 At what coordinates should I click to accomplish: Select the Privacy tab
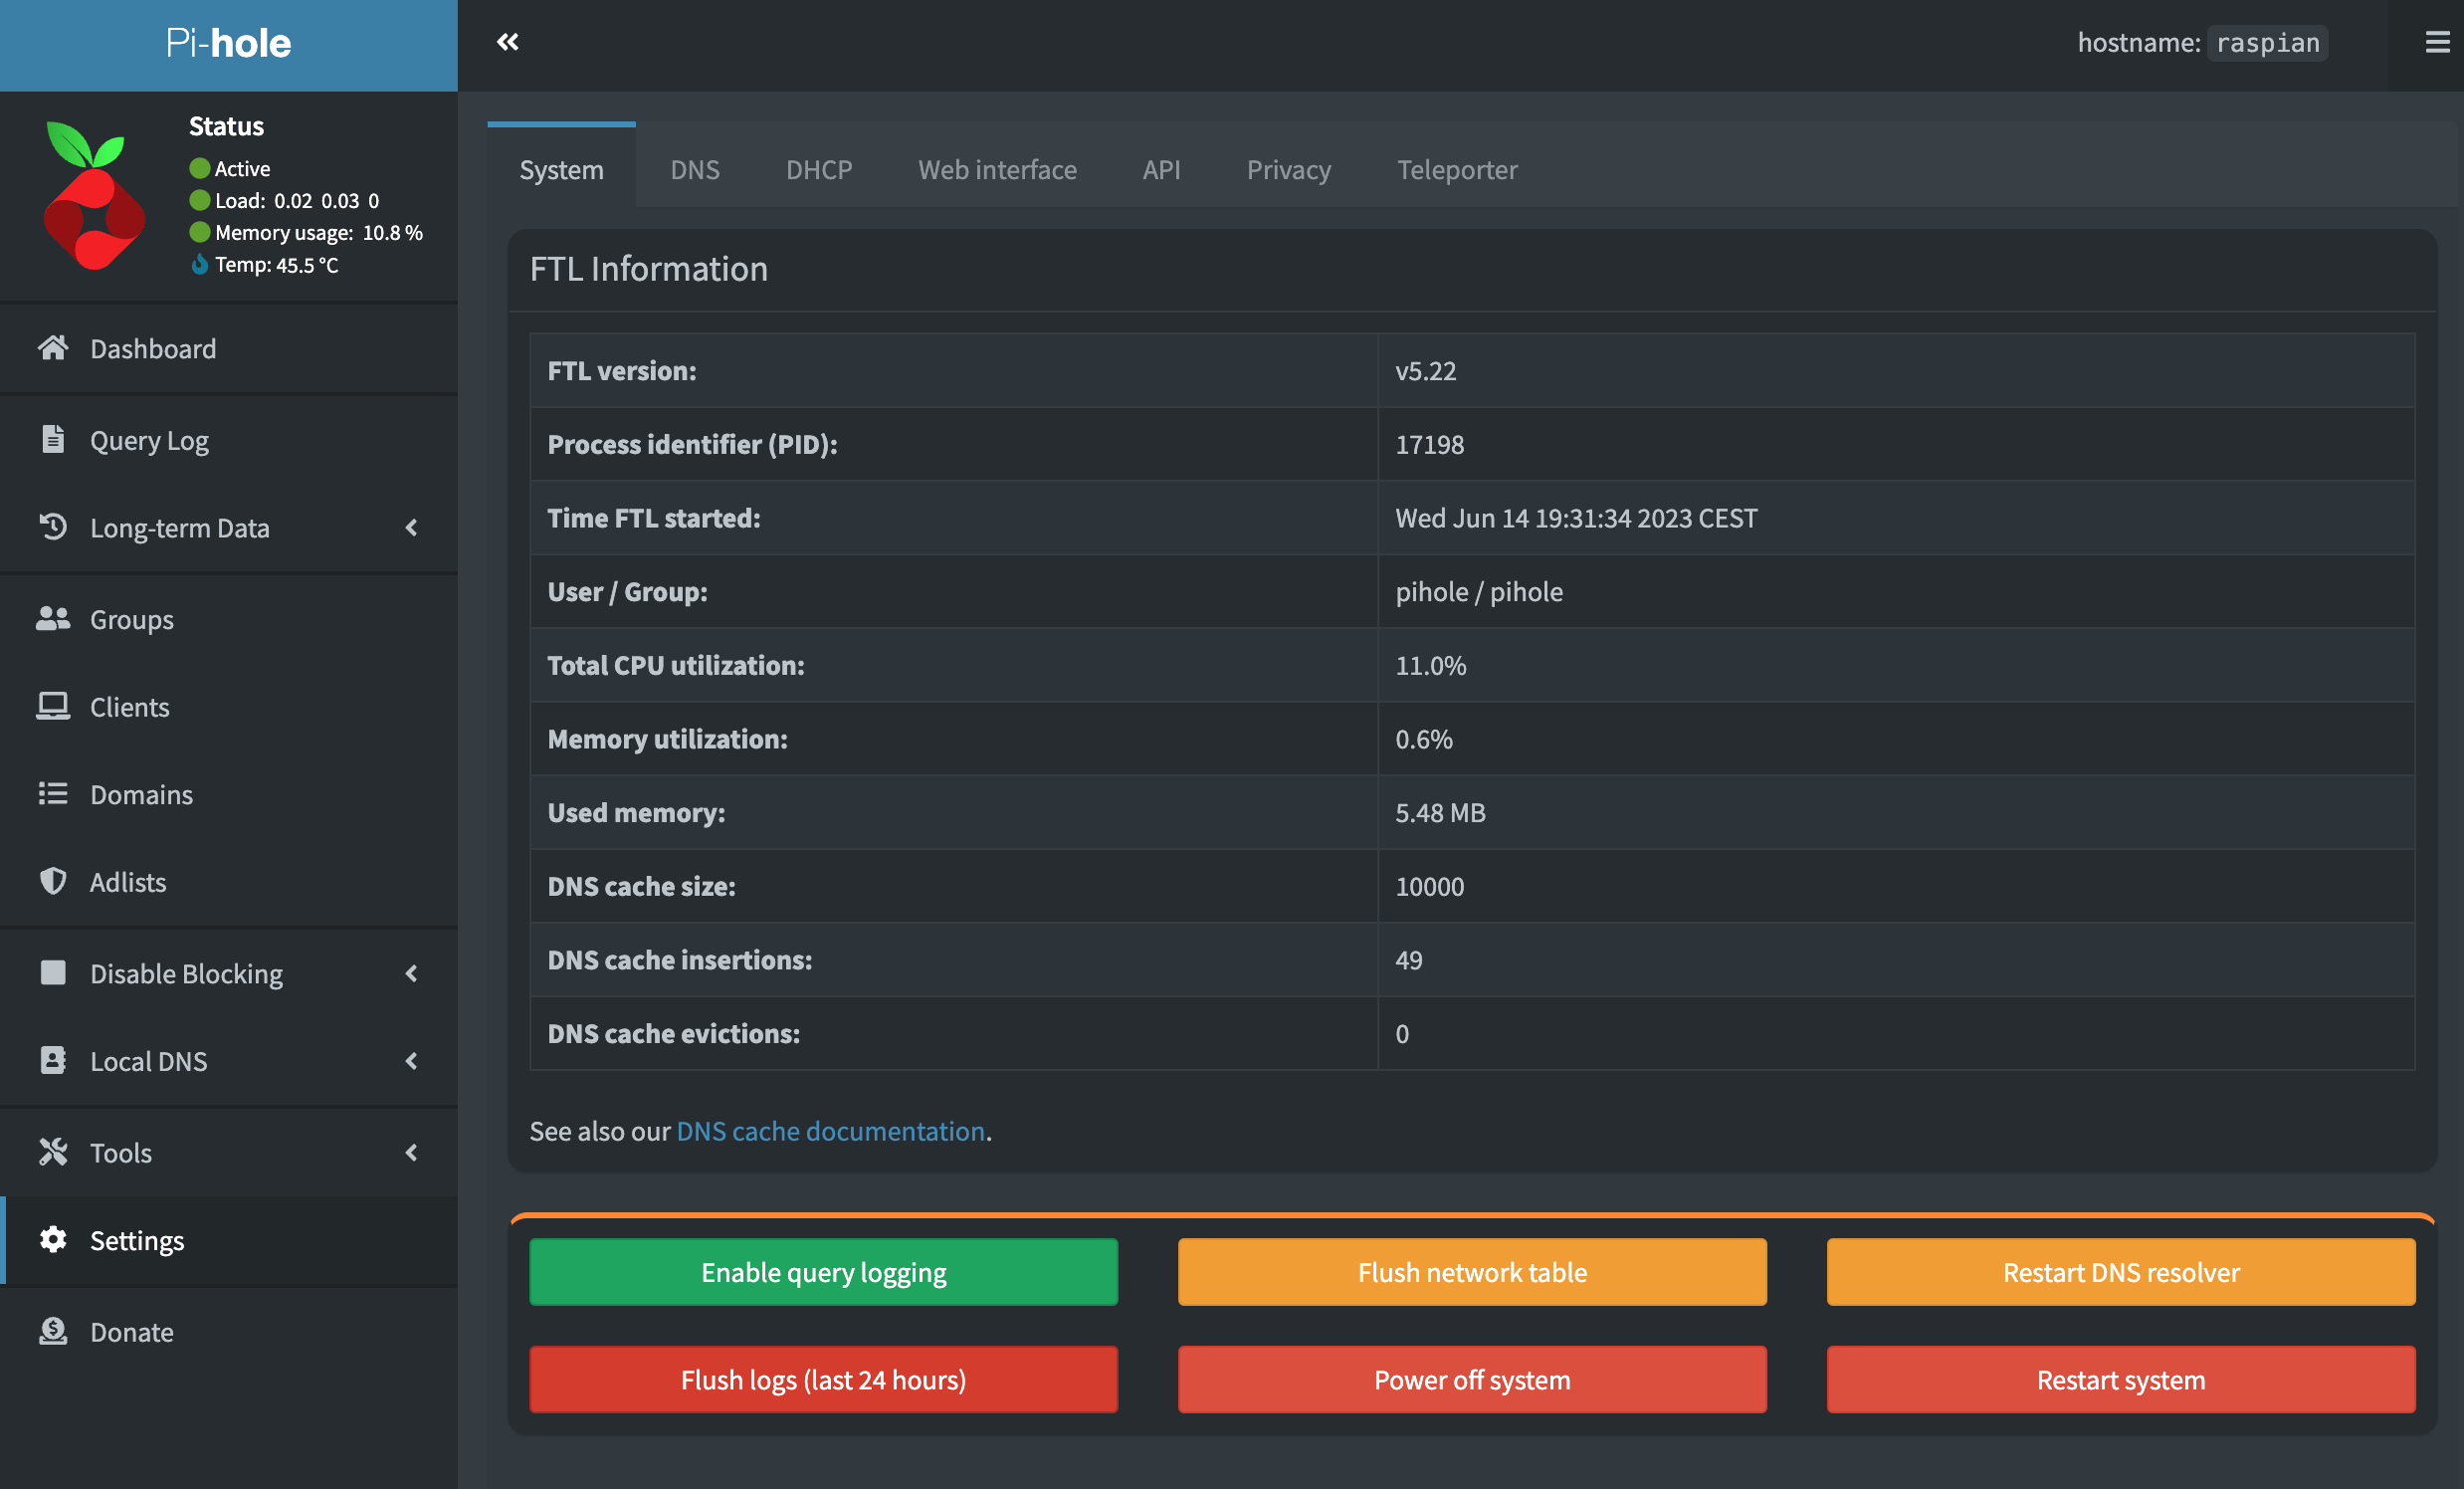(x=1288, y=169)
